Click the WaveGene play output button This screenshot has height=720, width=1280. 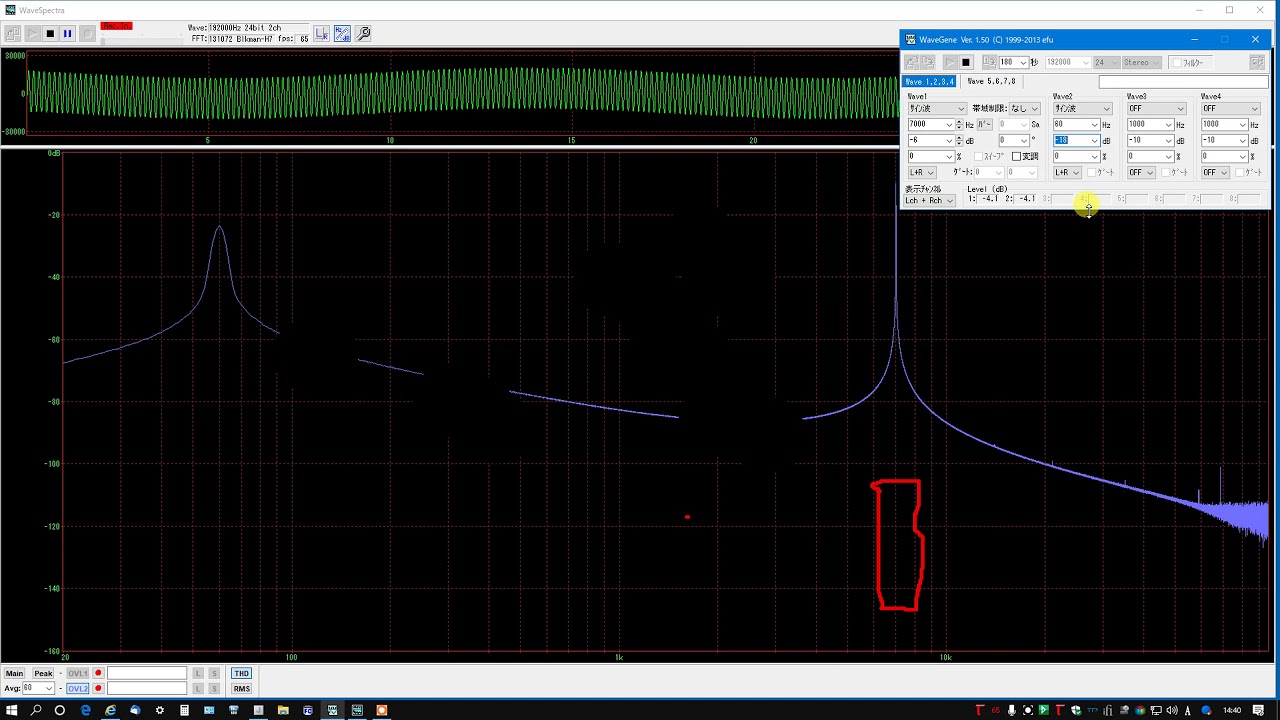point(950,62)
